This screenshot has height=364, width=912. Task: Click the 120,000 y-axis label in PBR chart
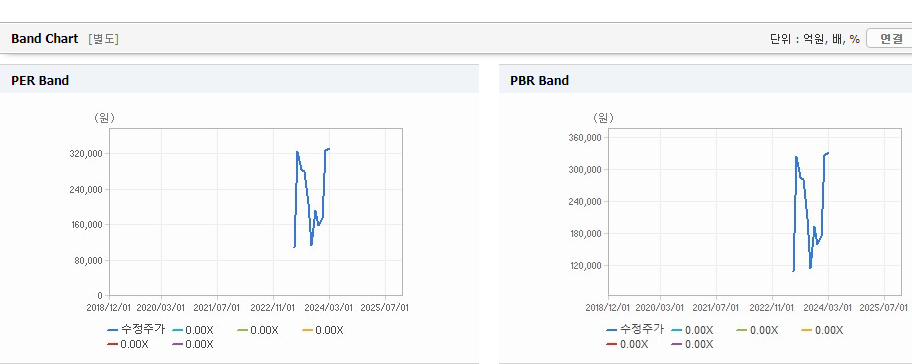[585, 266]
